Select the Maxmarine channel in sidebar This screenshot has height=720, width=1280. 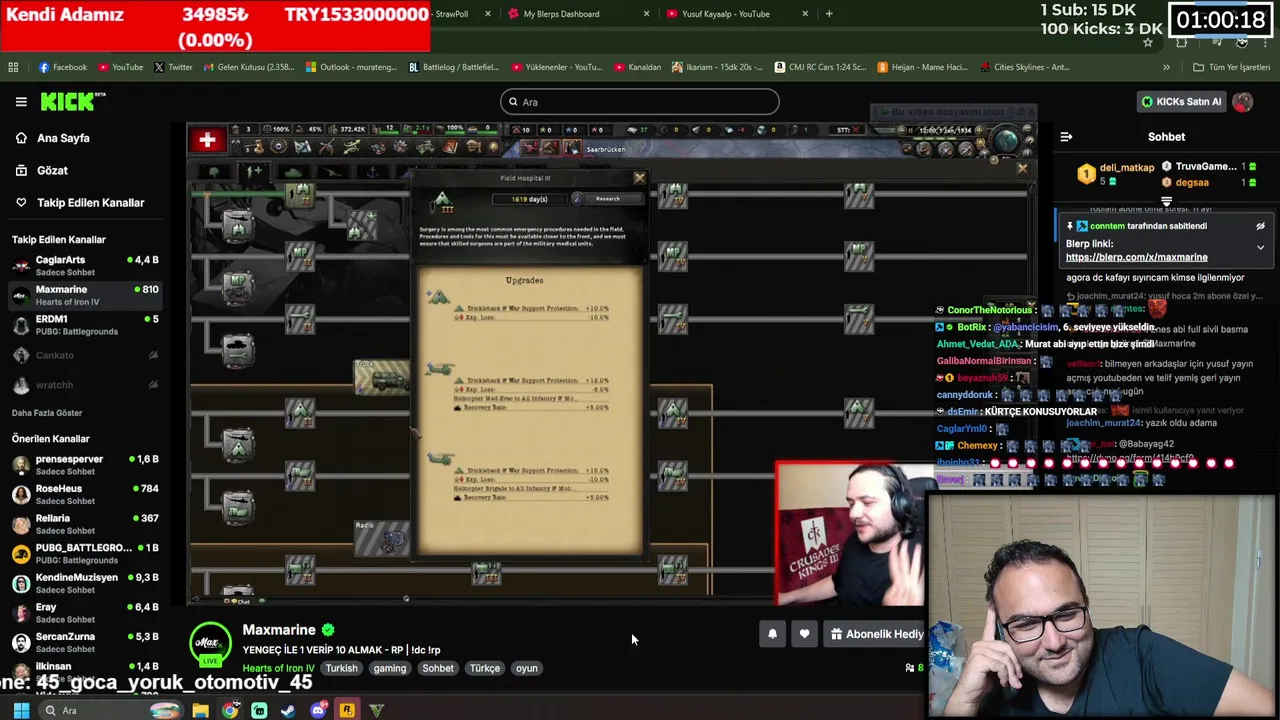(85, 295)
